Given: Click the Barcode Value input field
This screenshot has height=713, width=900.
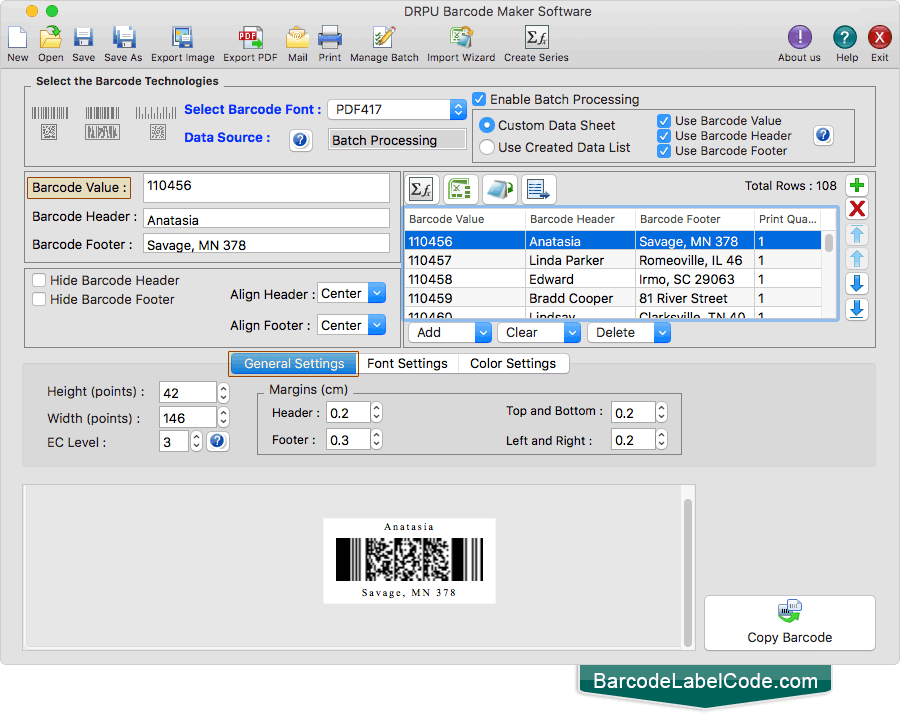Looking at the screenshot, I should tap(266, 188).
